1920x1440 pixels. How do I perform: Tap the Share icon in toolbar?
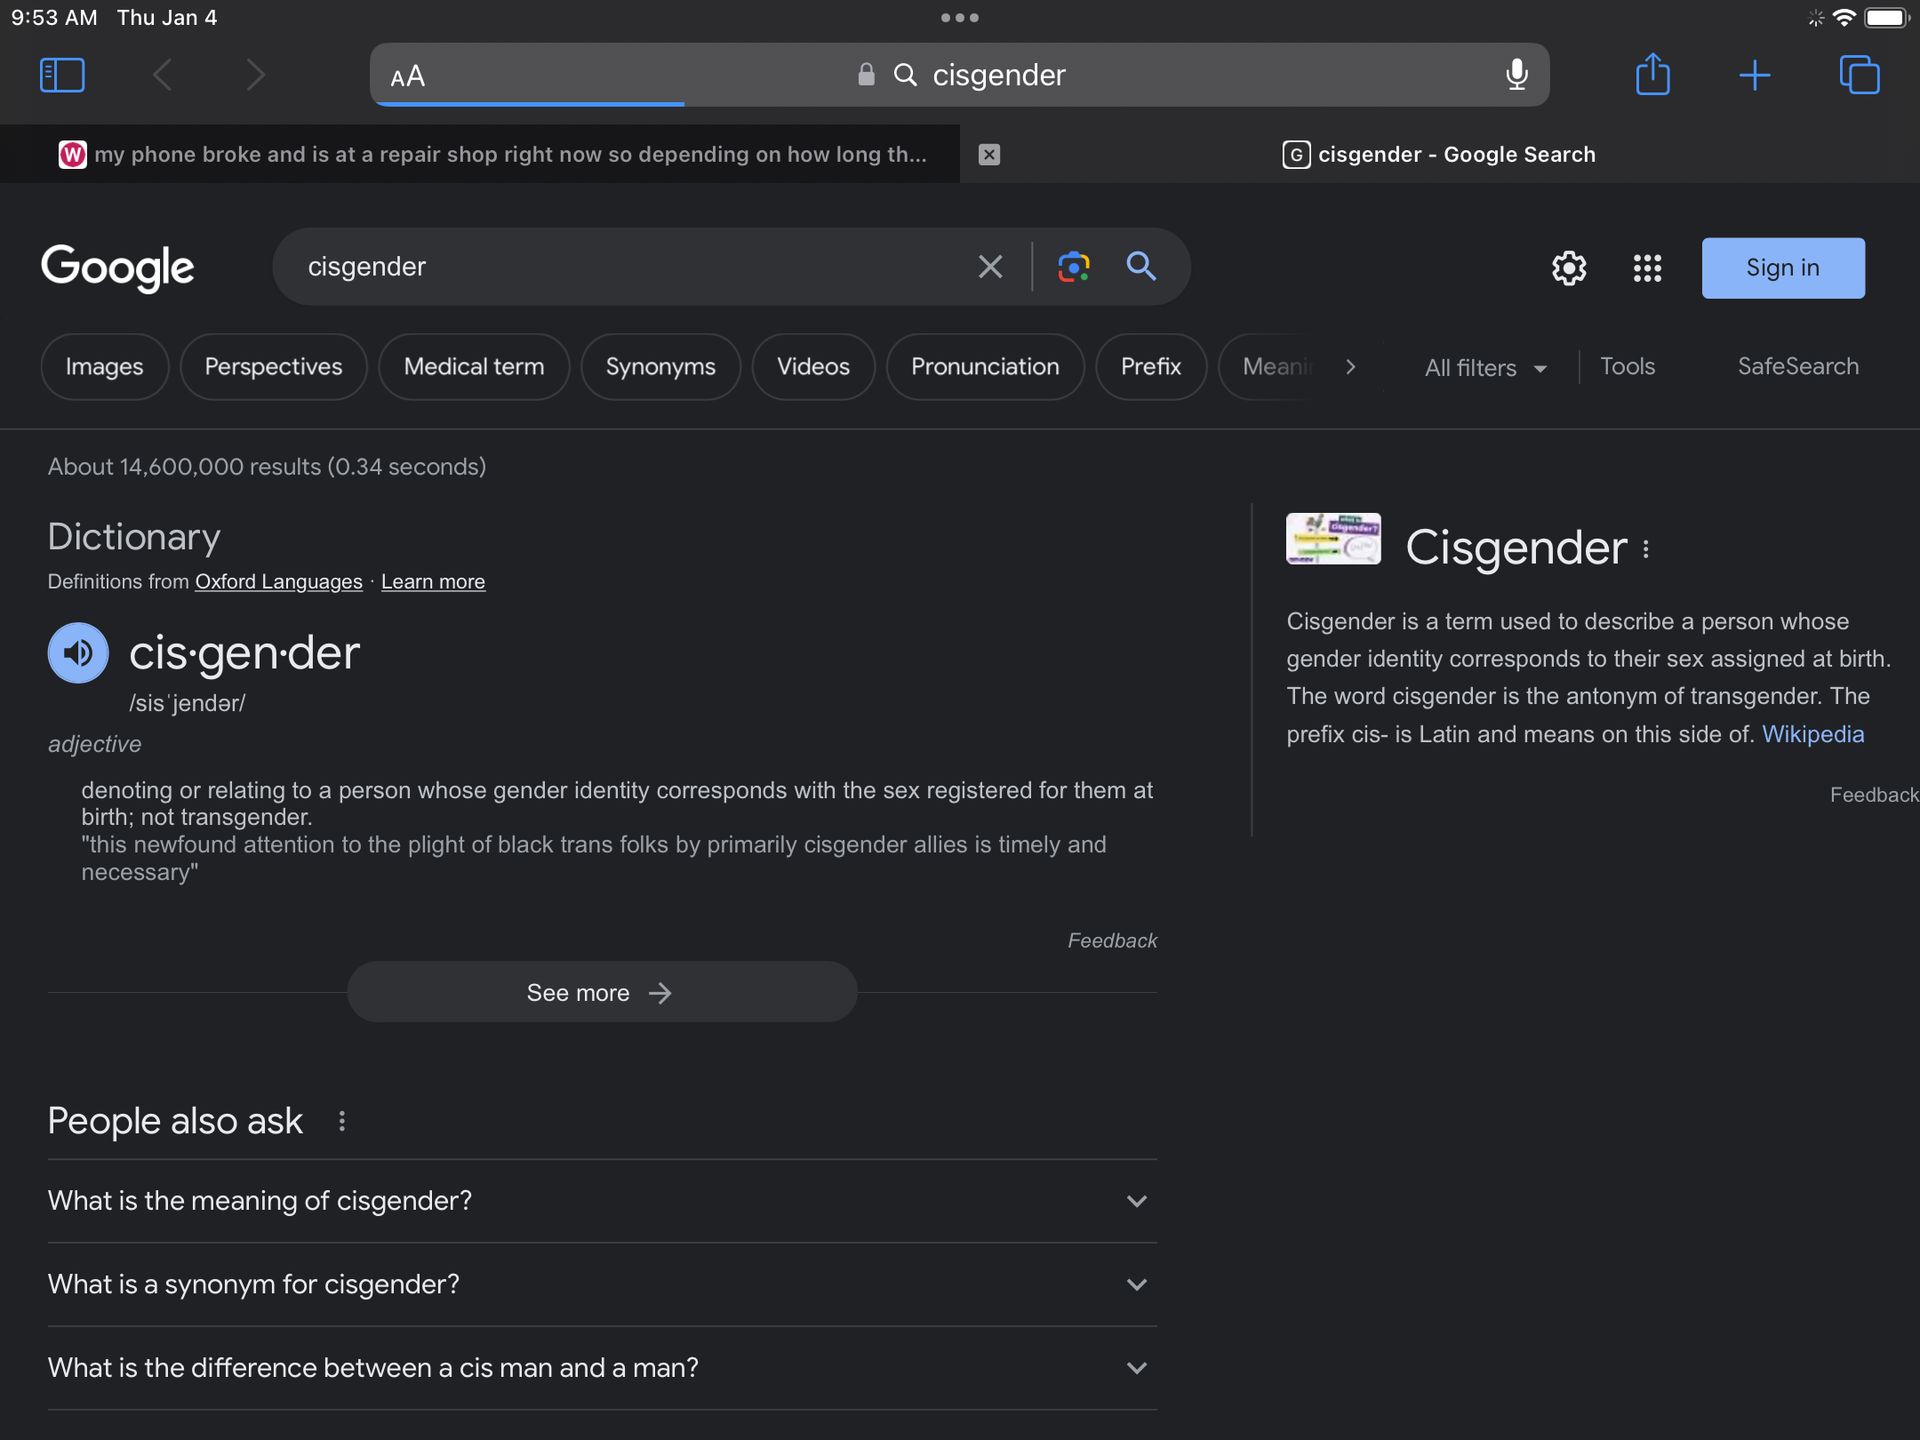1653,75
